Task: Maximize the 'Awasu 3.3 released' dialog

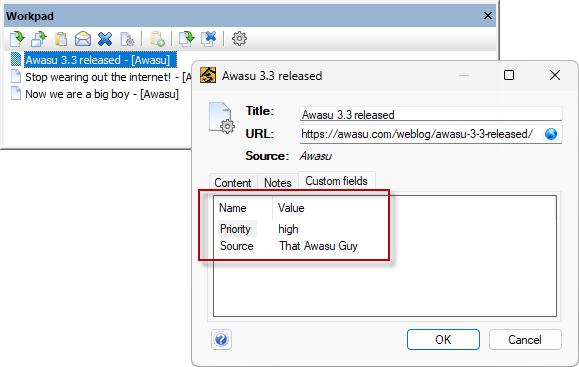Action: (509, 75)
